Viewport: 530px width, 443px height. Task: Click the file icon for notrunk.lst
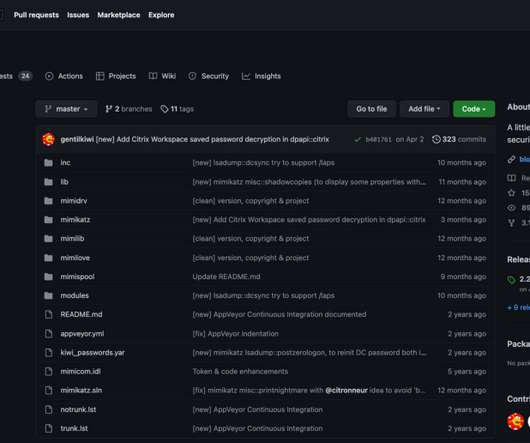coord(49,410)
